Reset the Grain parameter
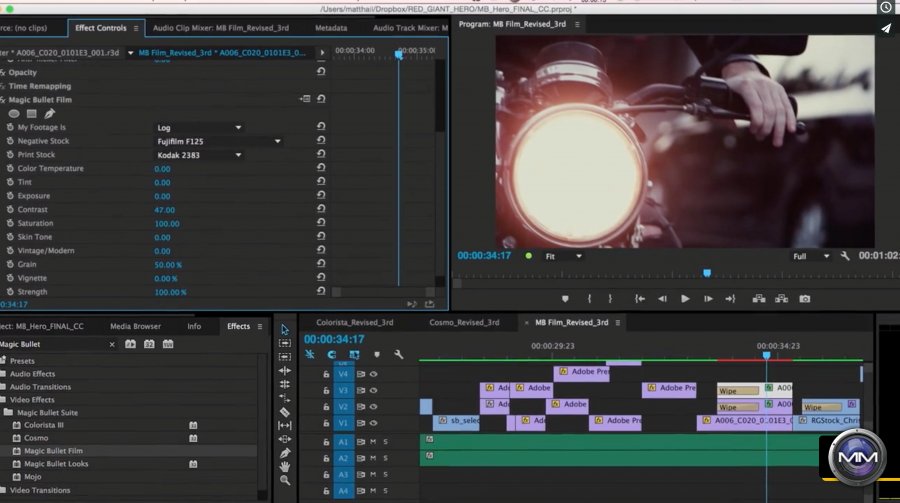Image resolution: width=900 pixels, height=503 pixels. click(x=321, y=264)
